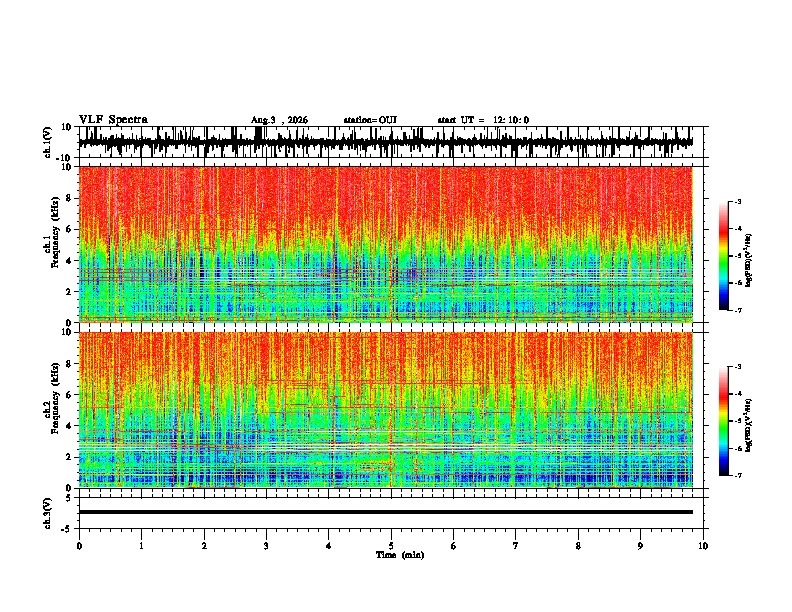Click time axis tick label "10"
The width and height of the screenshot is (792, 612).
pyautogui.click(x=703, y=546)
